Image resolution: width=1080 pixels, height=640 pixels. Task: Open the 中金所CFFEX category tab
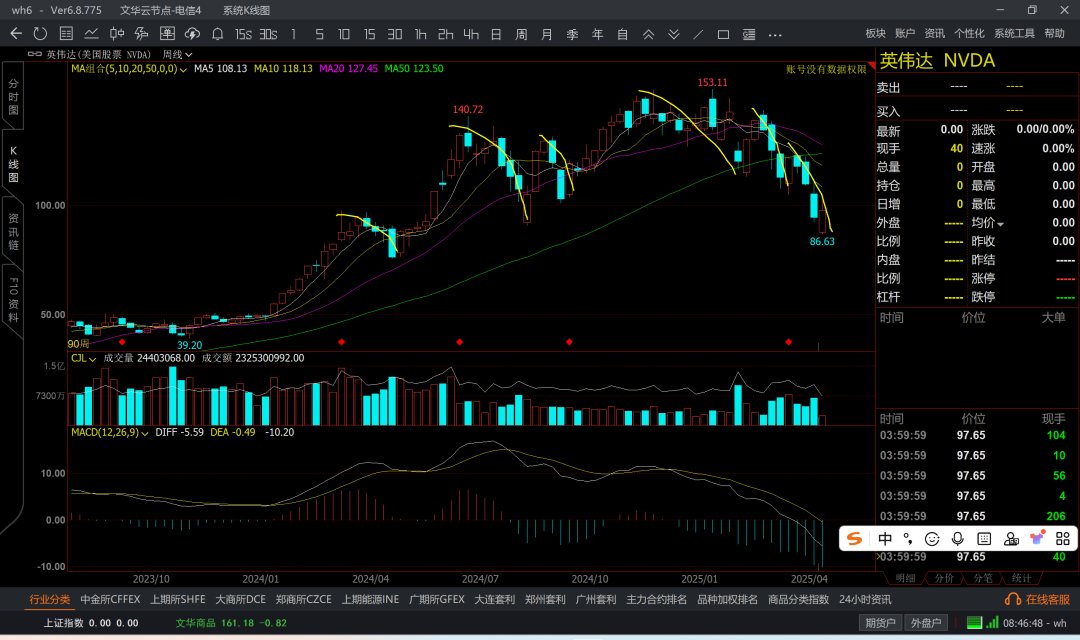point(110,599)
